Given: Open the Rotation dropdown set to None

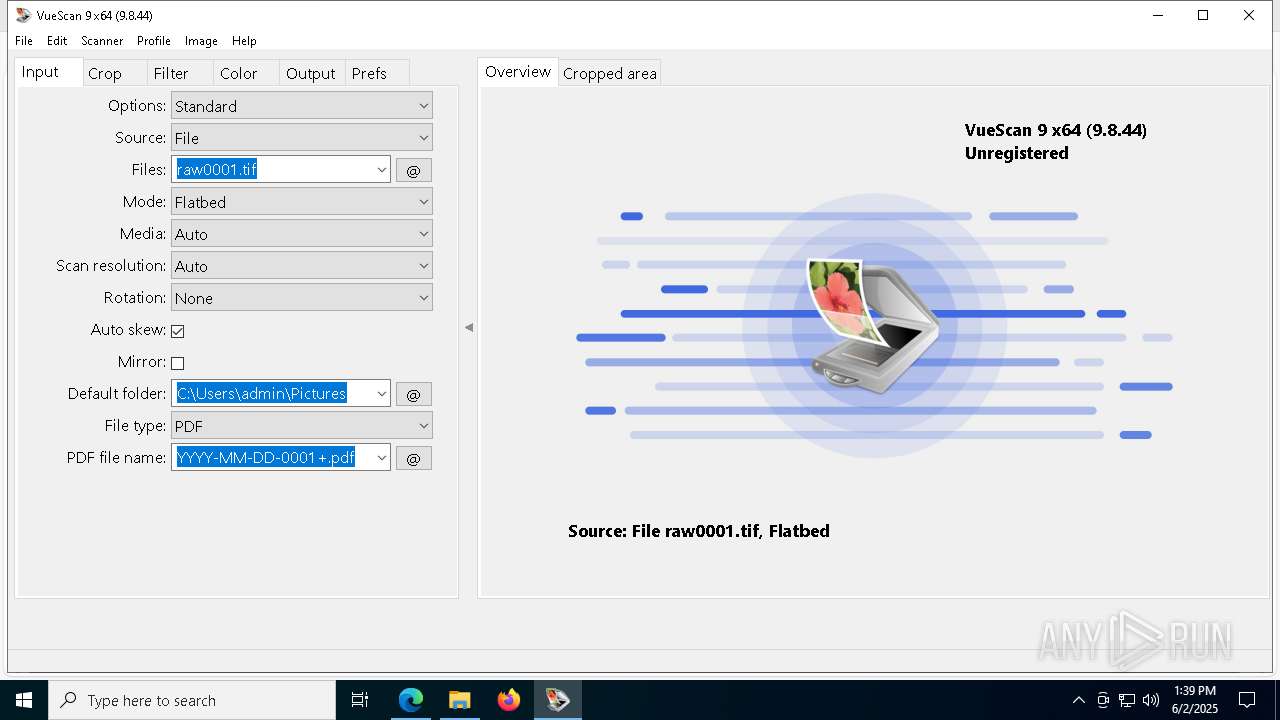Looking at the screenshot, I should click(x=301, y=298).
